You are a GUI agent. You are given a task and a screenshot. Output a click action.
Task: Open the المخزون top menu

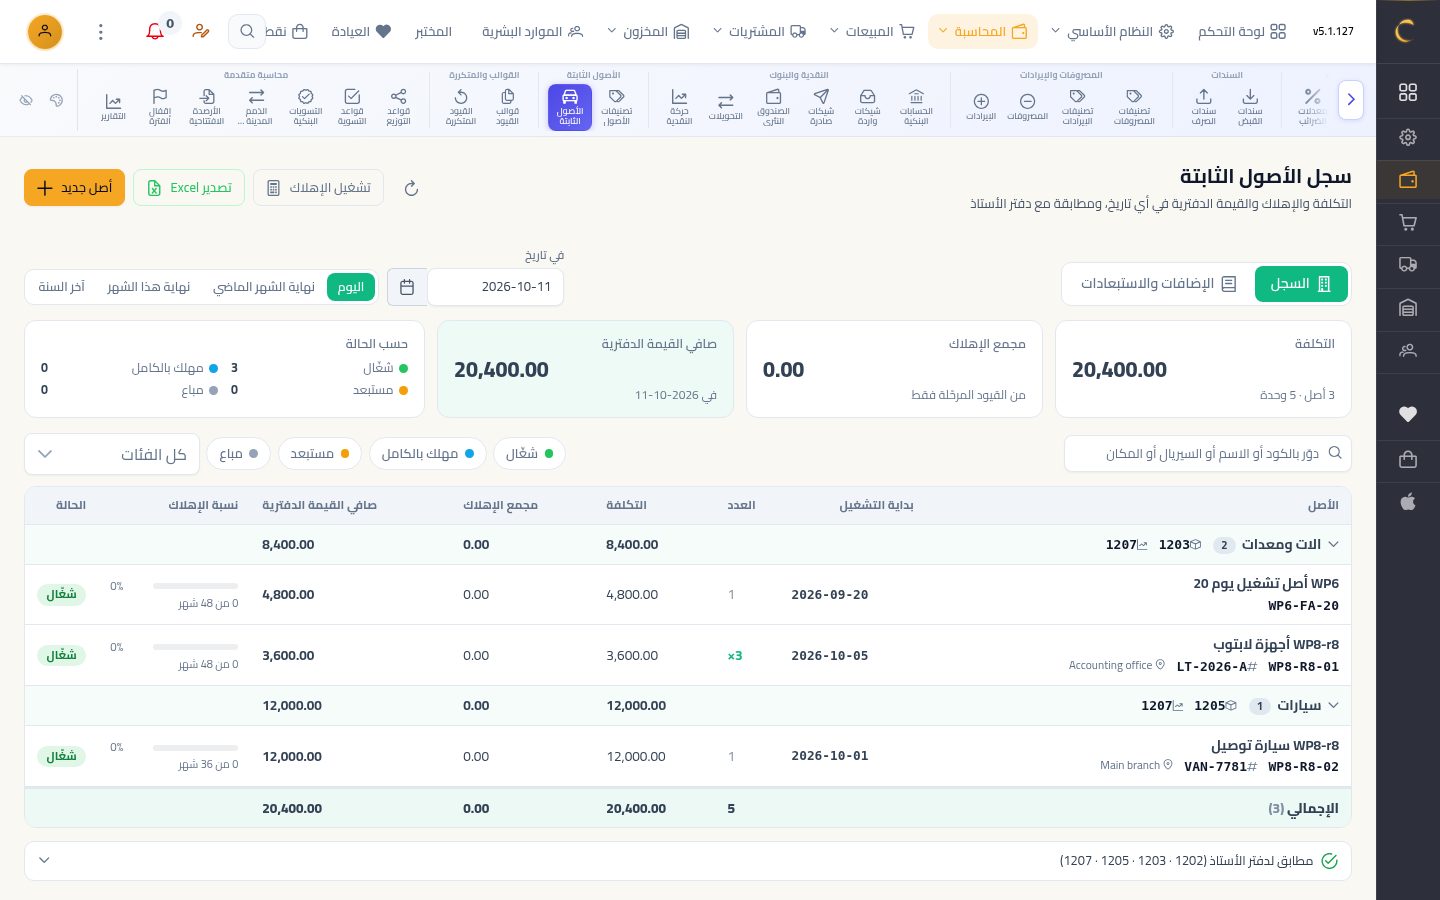(x=648, y=32)
